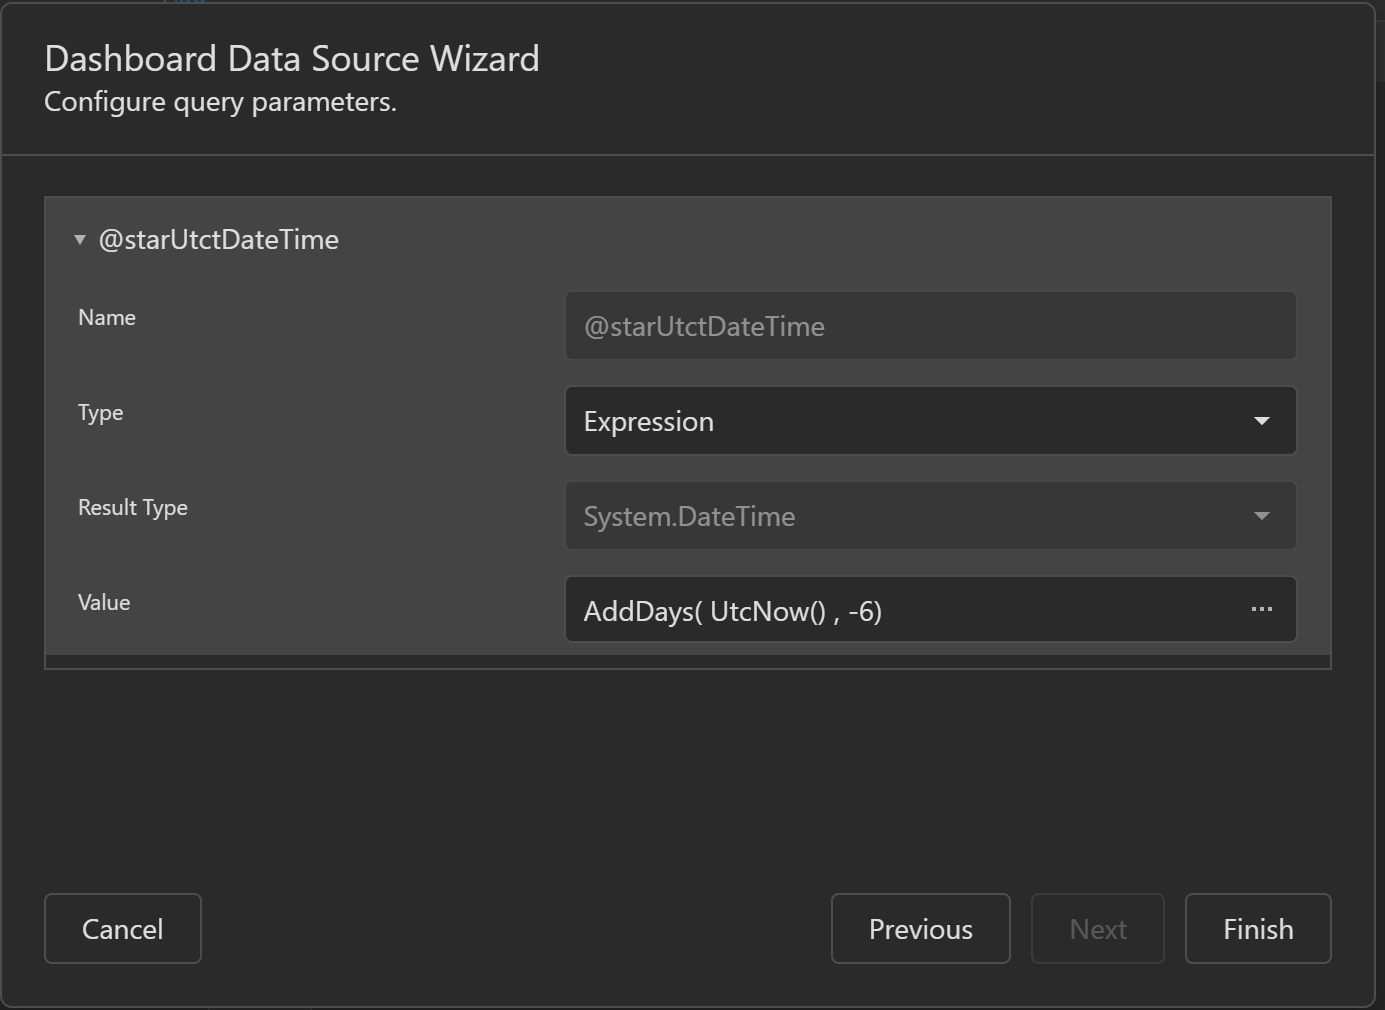The image size is (1385, 1010).
Task: Select the @starUtctDateTime parameter header text
Action: tap(218, 240)
